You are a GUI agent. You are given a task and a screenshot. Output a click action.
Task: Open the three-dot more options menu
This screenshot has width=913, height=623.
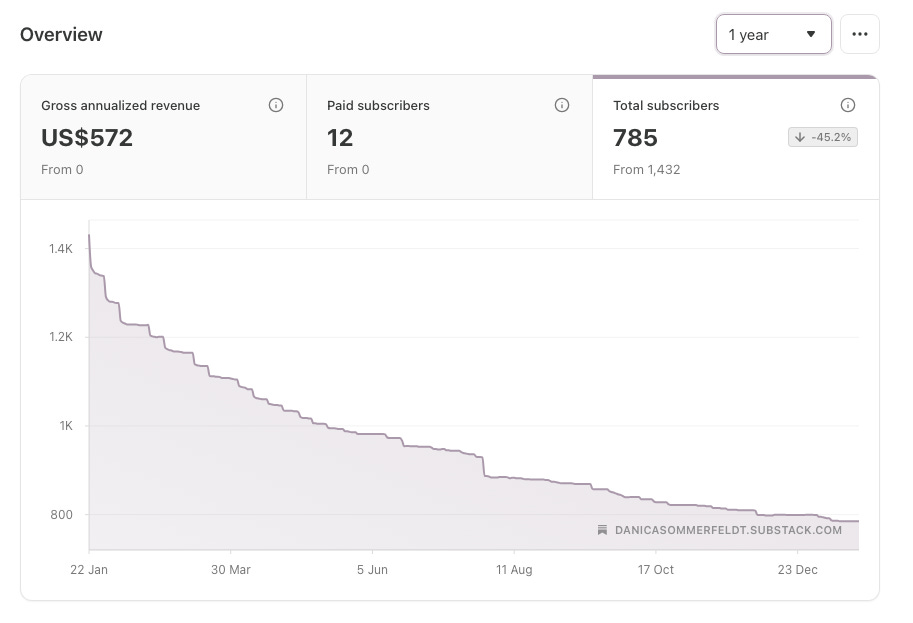pyautogui.click(x=859, y=34)
